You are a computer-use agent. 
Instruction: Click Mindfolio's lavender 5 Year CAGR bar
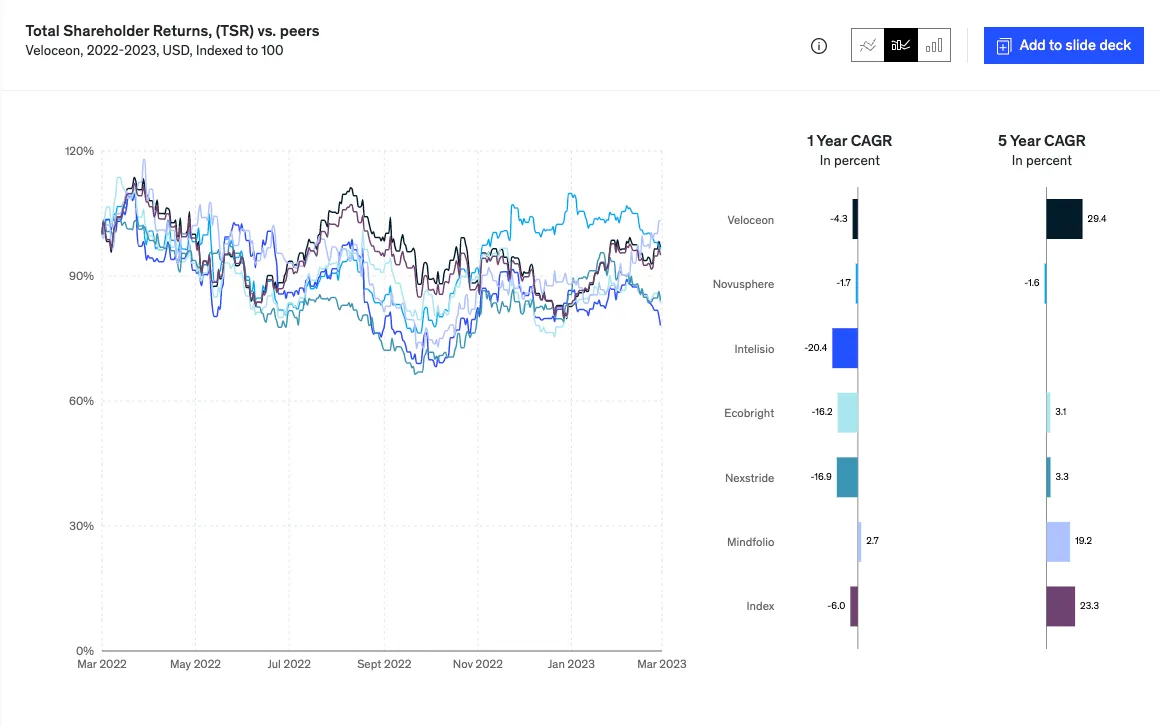pyautogui.click(x=1058, y=542)
